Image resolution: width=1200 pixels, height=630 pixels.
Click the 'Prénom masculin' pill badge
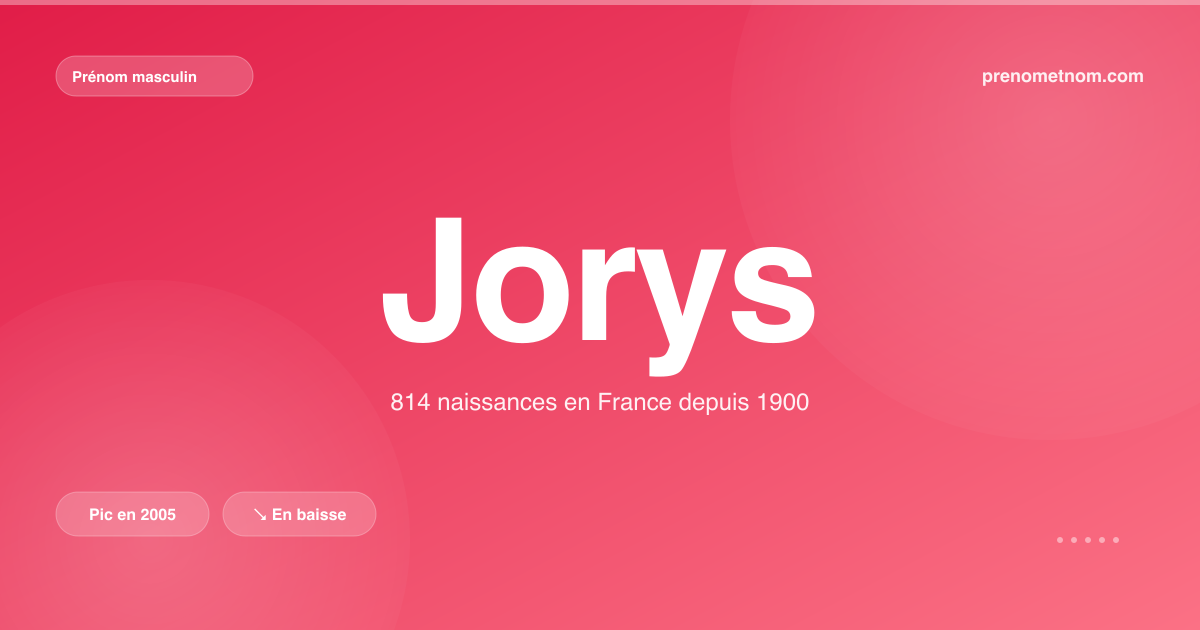pos(154,76)
